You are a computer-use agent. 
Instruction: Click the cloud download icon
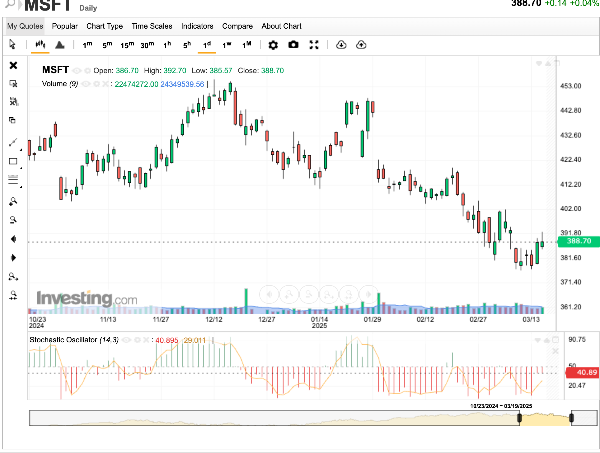(341, 45)
